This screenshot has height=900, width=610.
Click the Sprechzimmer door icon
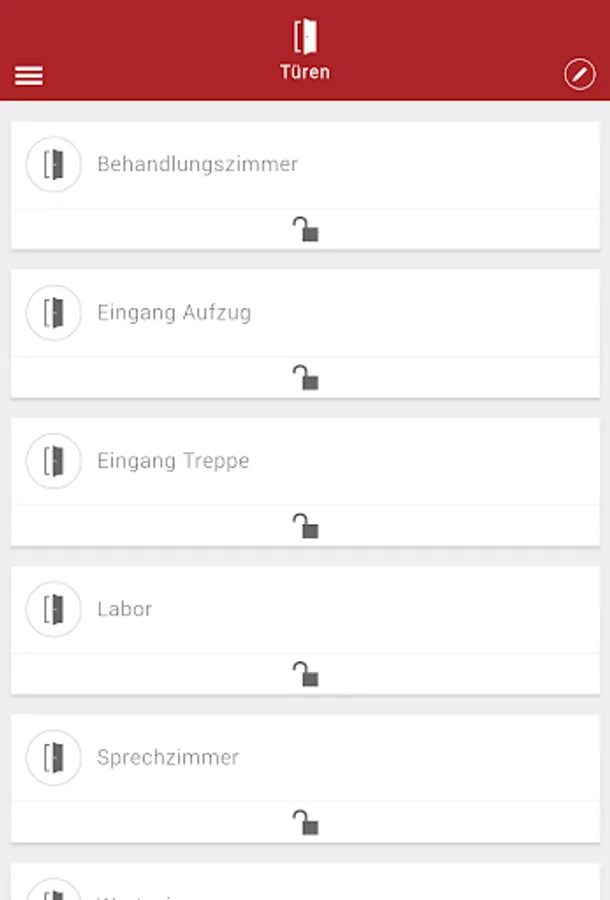54,757
